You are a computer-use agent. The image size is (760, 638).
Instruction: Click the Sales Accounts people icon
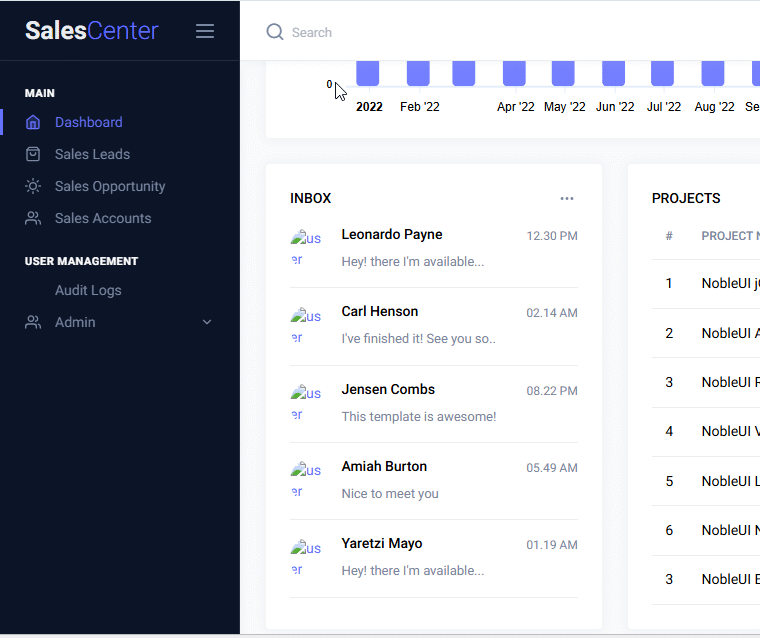point(33,218)
